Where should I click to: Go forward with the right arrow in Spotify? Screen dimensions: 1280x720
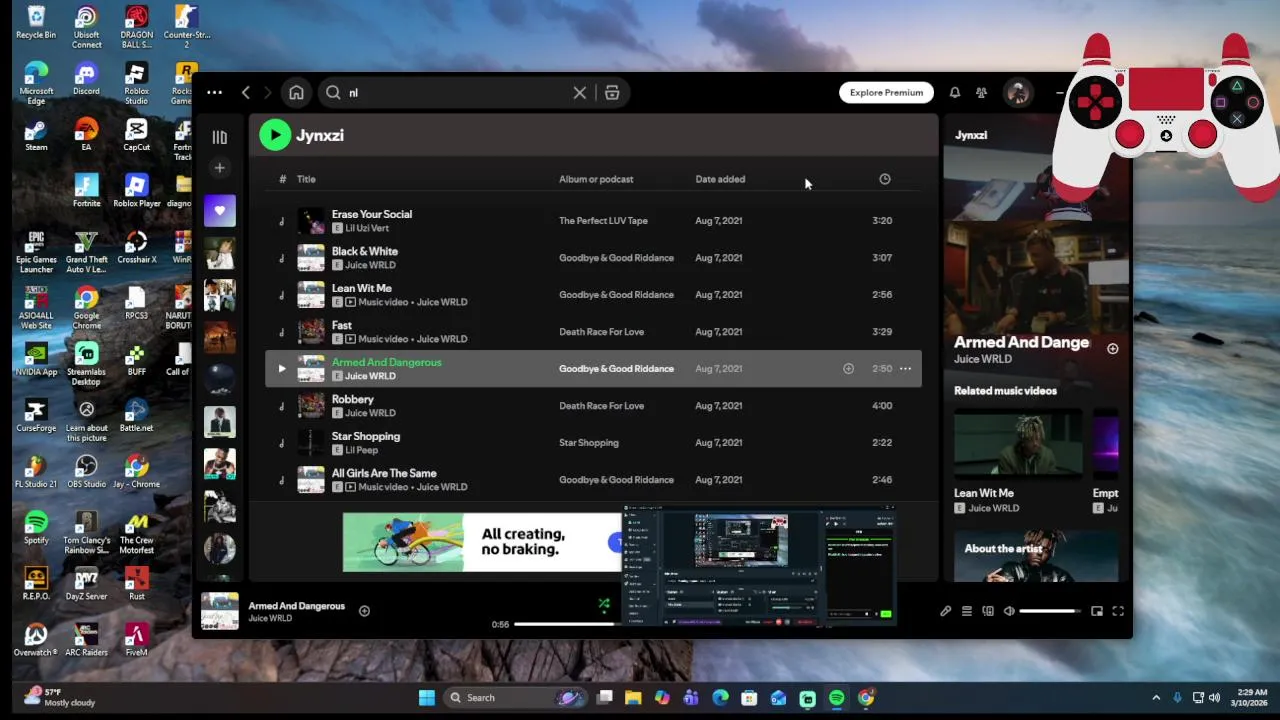[268, 92]
